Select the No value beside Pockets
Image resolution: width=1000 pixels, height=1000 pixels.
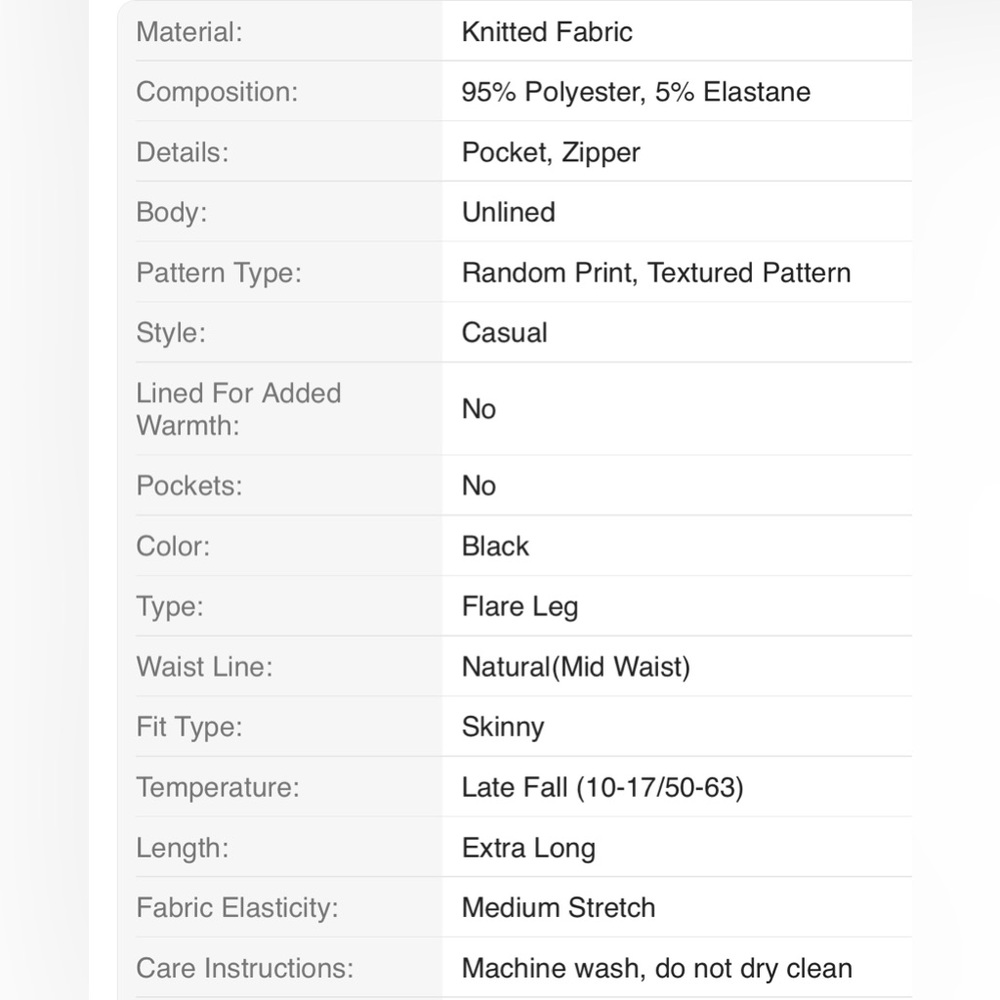point(478,485)
